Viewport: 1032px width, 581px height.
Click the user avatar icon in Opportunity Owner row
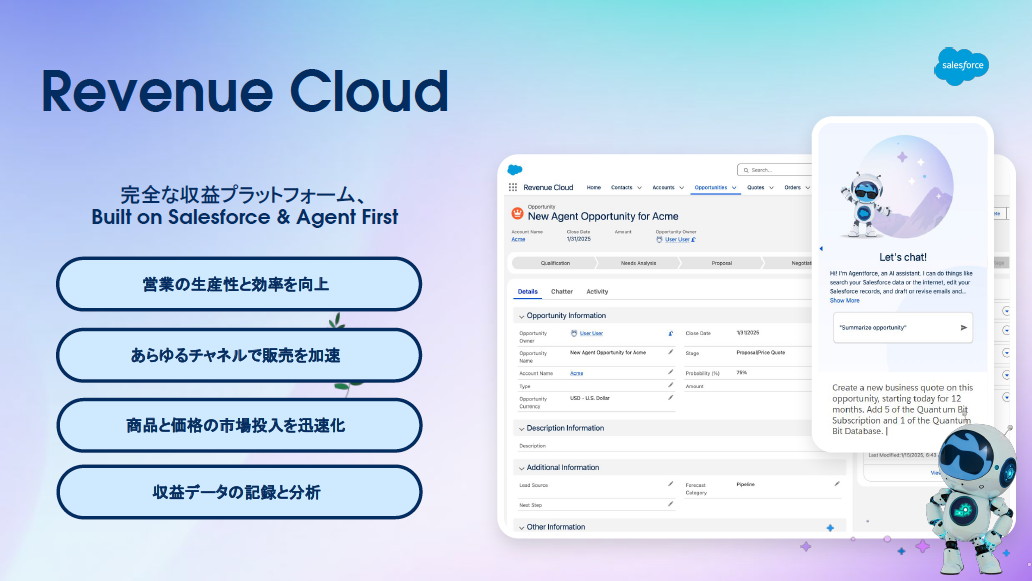(x=574, y=334)
